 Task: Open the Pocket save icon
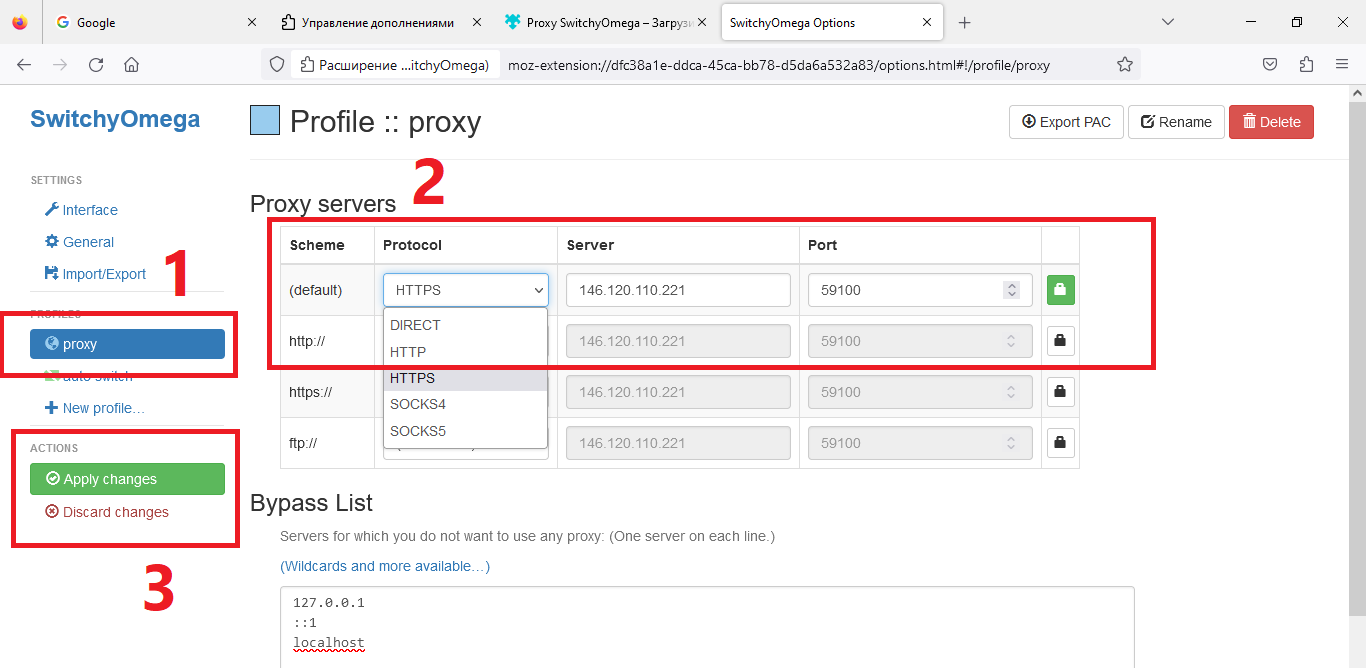[x=1269, y=65]
